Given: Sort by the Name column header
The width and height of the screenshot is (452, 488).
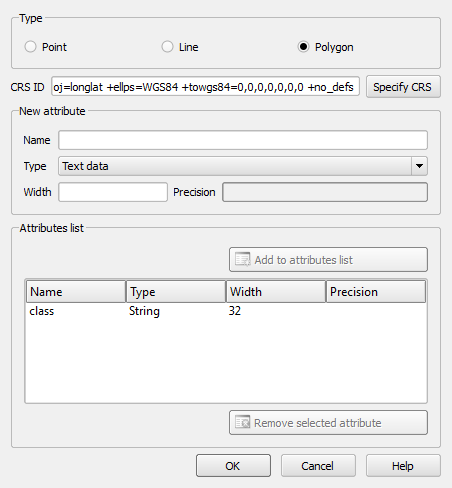Looking at the screenshot, I should tap(76, 292).
